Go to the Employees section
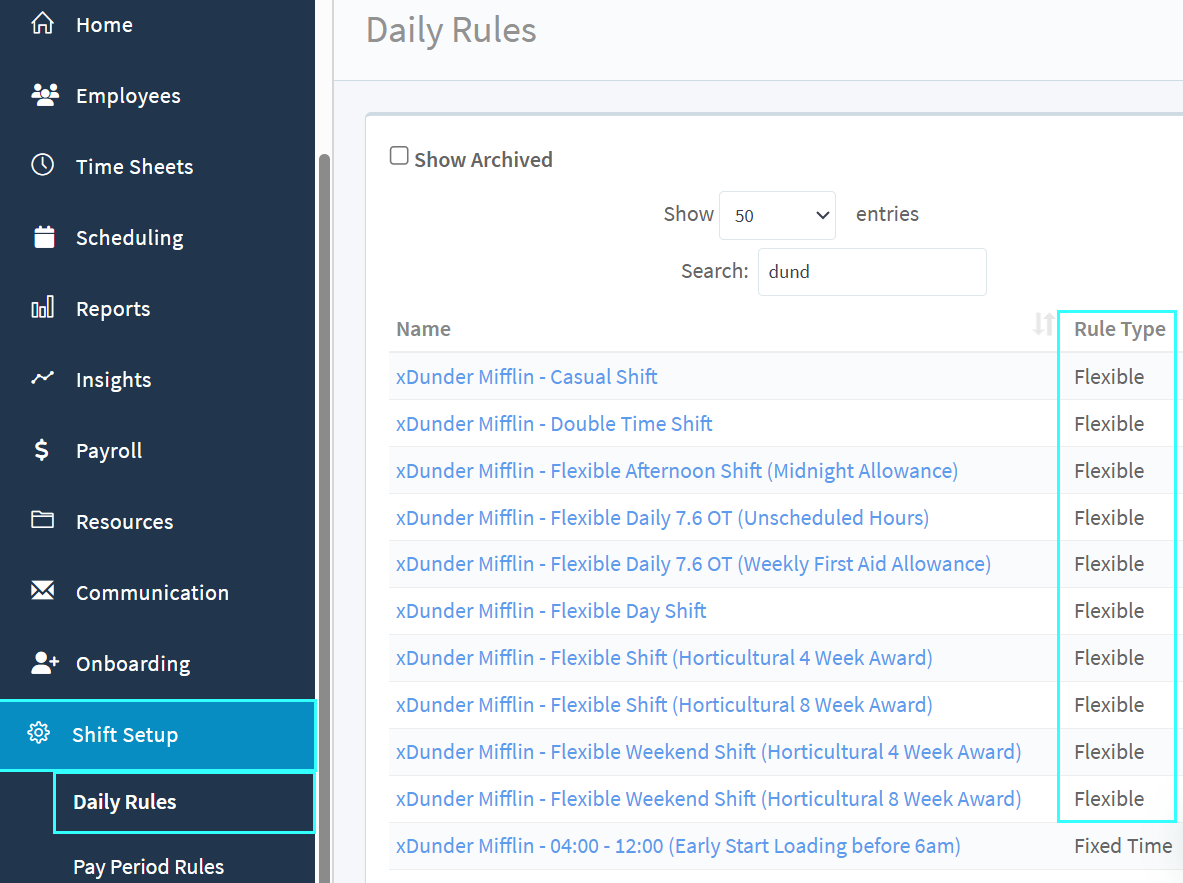This screenshot has height=883, width=1183. click(128, 96)
